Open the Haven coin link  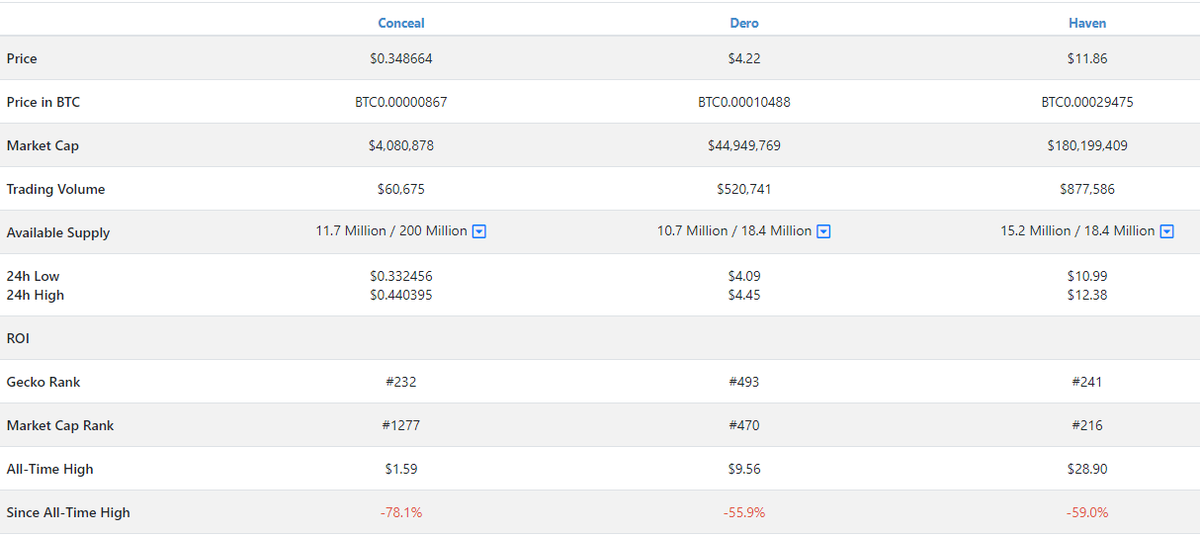1087,23
